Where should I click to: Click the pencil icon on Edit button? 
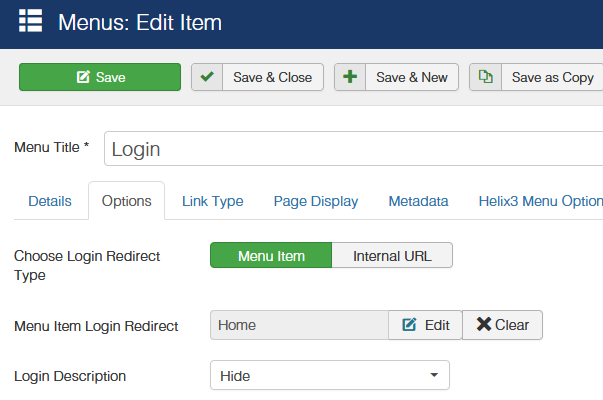coord(409,325)
